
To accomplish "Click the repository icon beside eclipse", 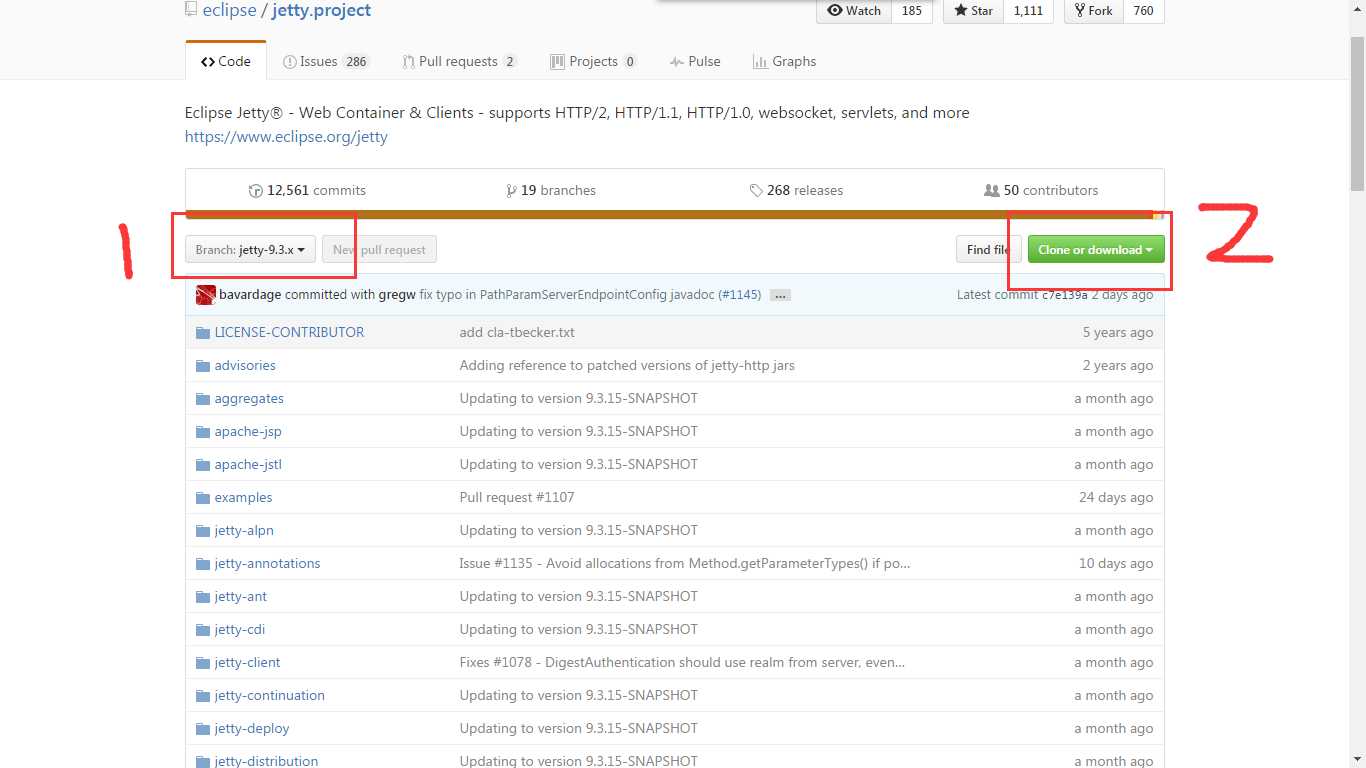I will click(191, 10).
